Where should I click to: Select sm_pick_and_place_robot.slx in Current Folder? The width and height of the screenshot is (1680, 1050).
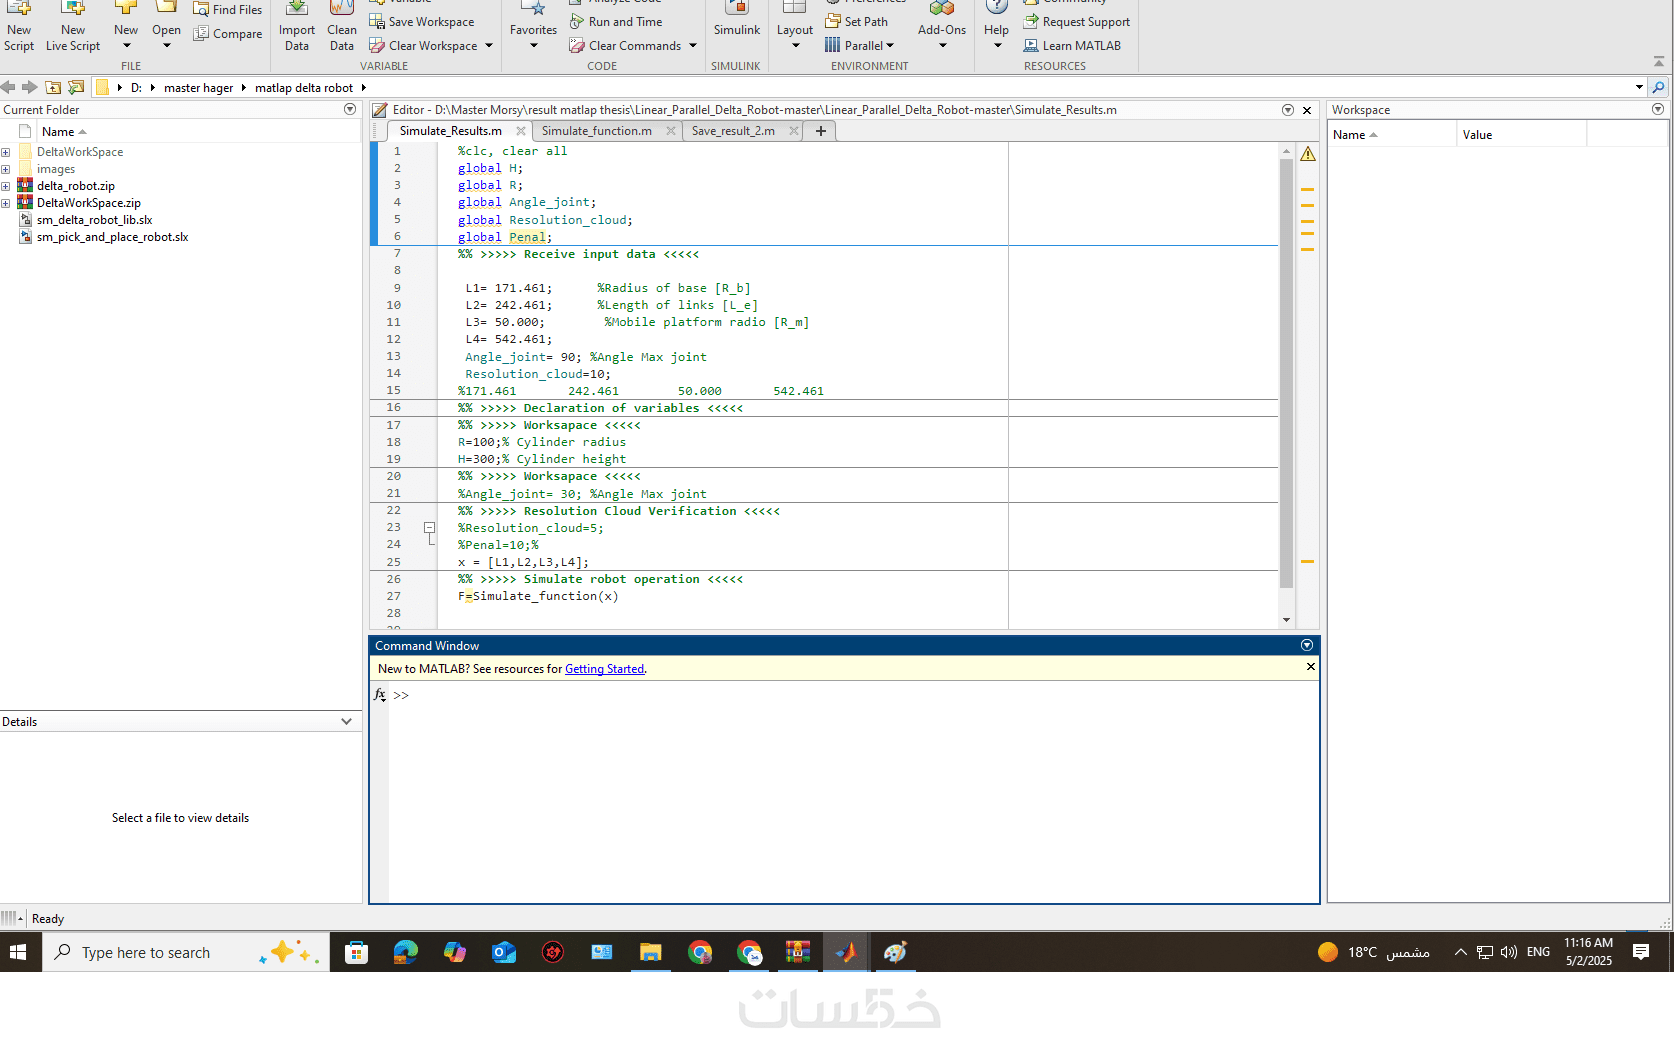pyautogui.click(x=112, y=237)
